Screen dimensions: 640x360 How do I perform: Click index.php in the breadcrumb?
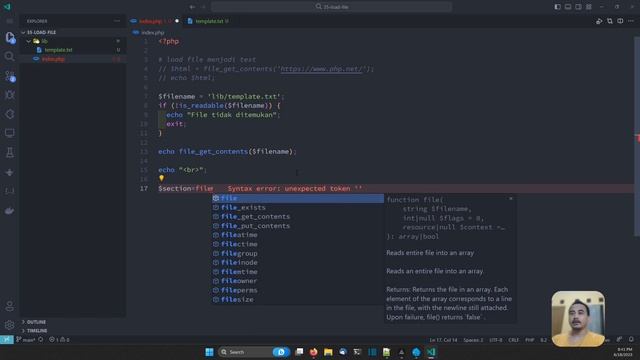153,32
